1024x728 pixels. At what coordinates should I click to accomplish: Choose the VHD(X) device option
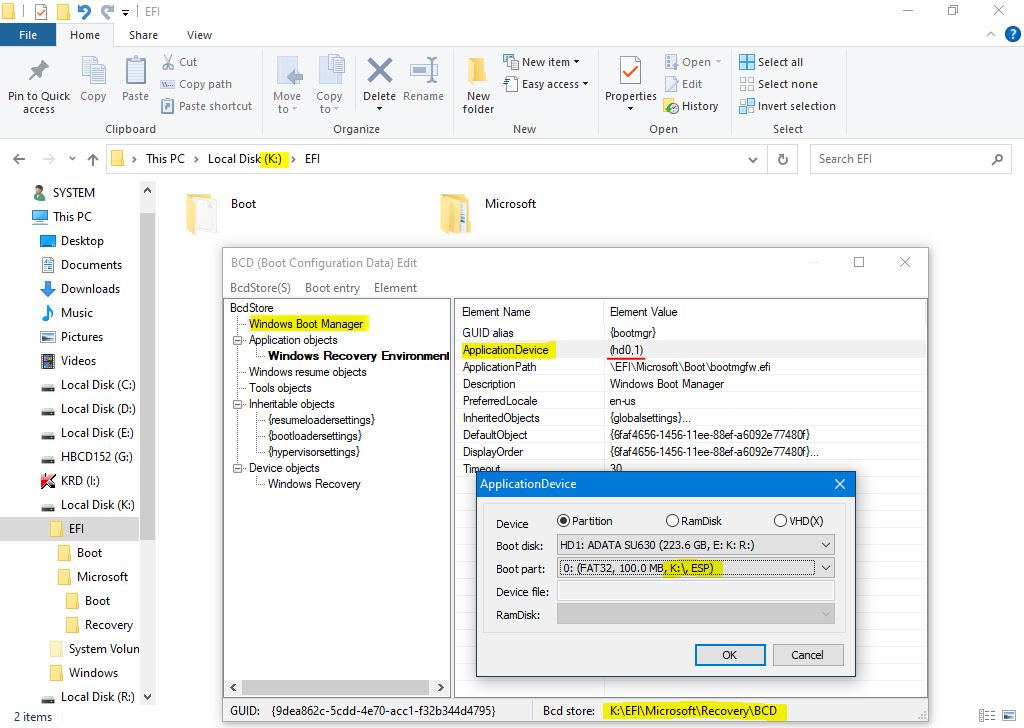coord(780,521)
